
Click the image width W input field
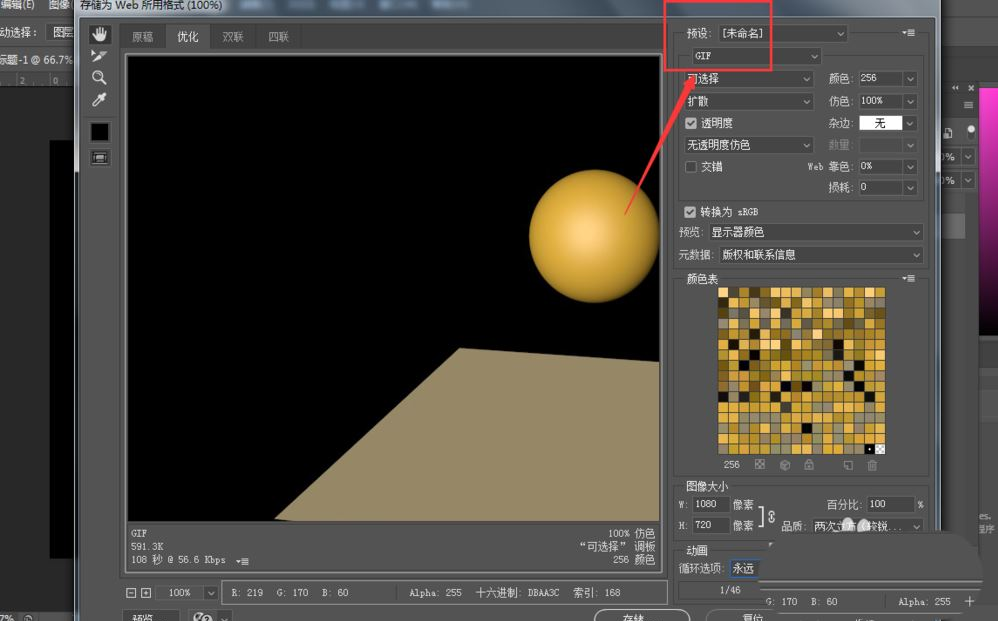click(x=710, y=505)
